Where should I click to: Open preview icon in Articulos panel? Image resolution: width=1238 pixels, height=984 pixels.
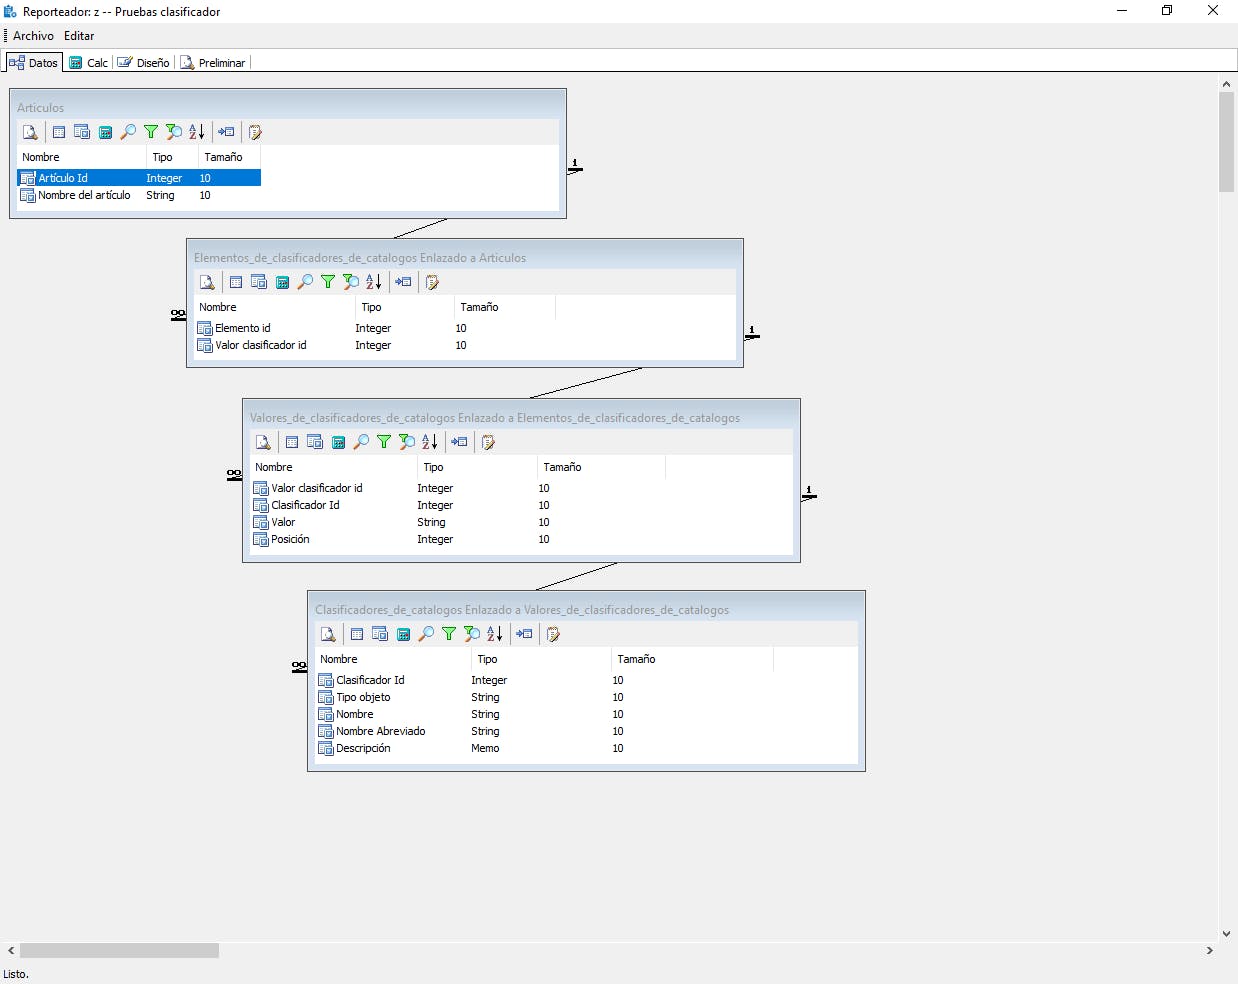click(30, 132)
